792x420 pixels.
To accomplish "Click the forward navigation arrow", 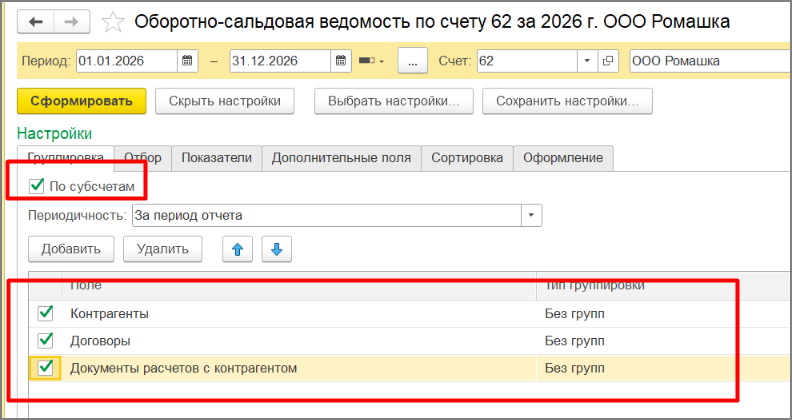I will click(x=71, y=21).
